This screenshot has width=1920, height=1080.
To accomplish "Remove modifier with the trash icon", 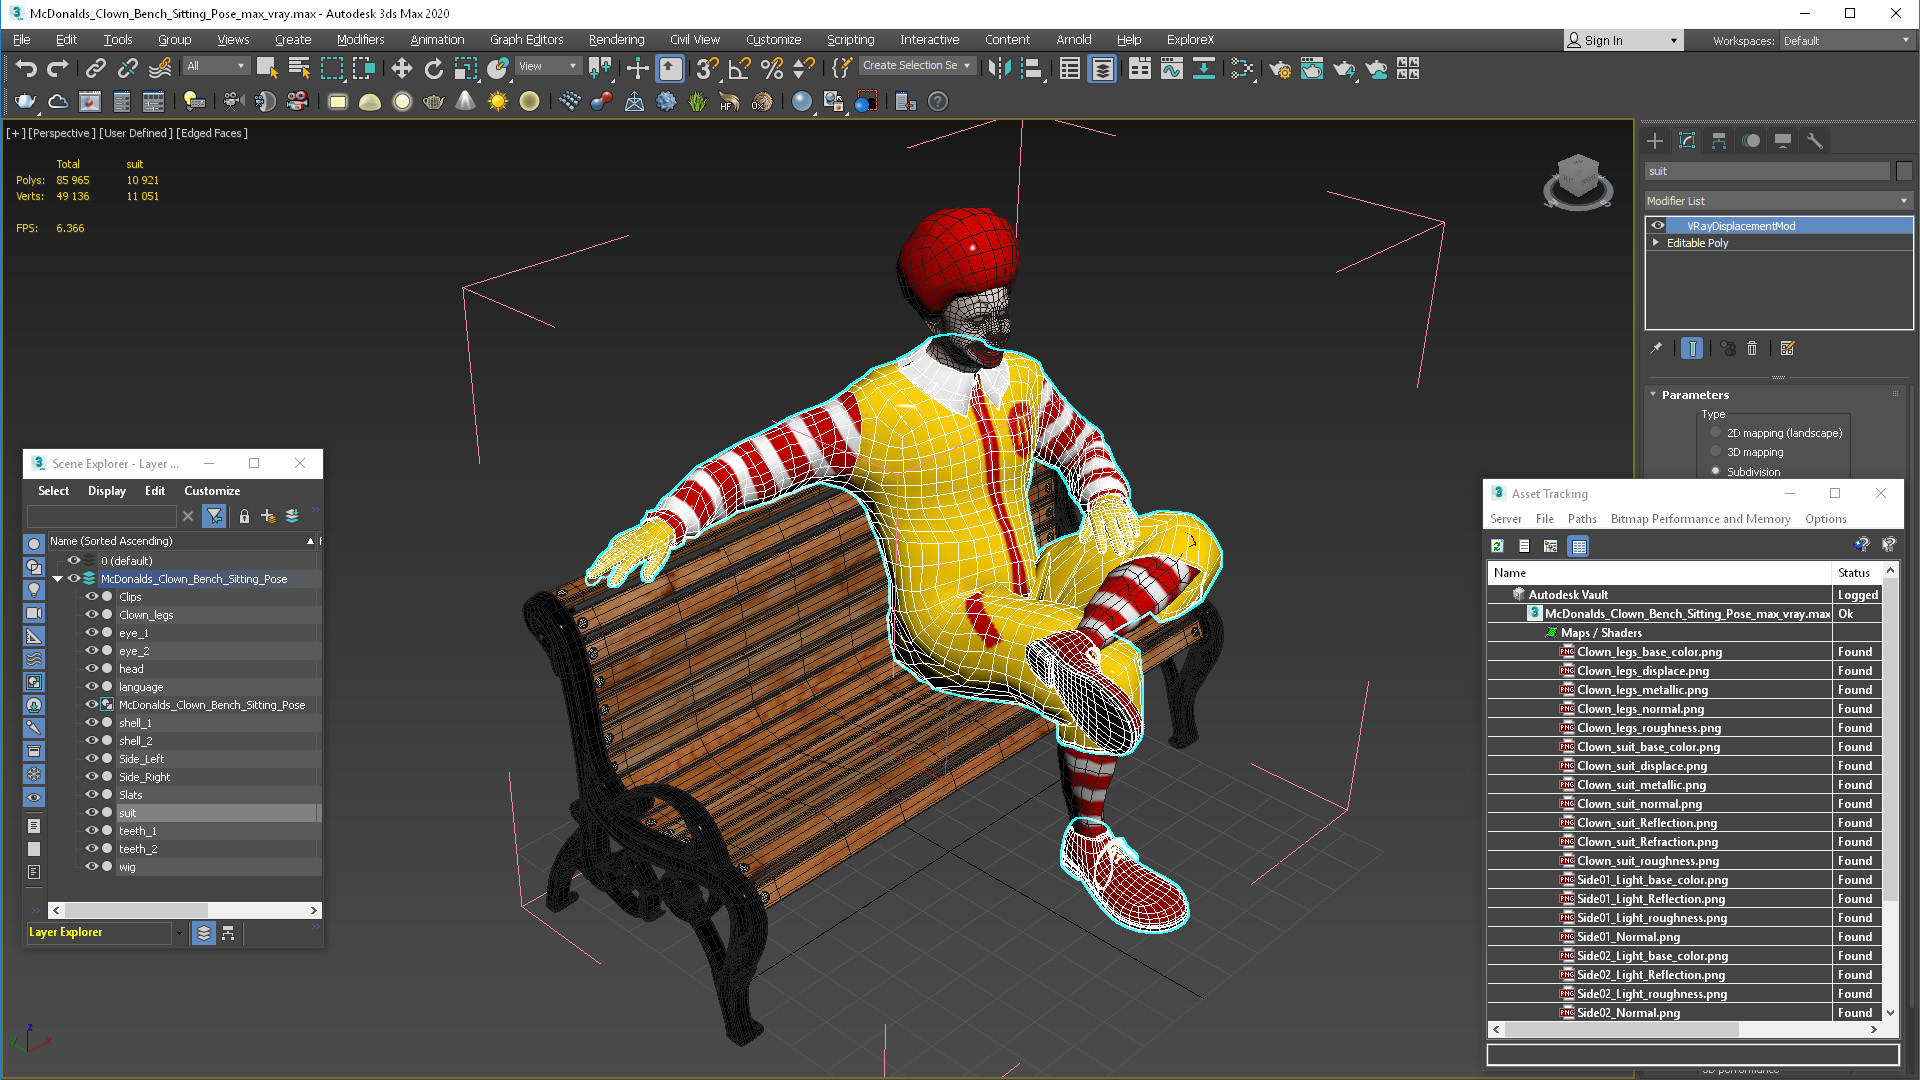I will (1752, 348).
